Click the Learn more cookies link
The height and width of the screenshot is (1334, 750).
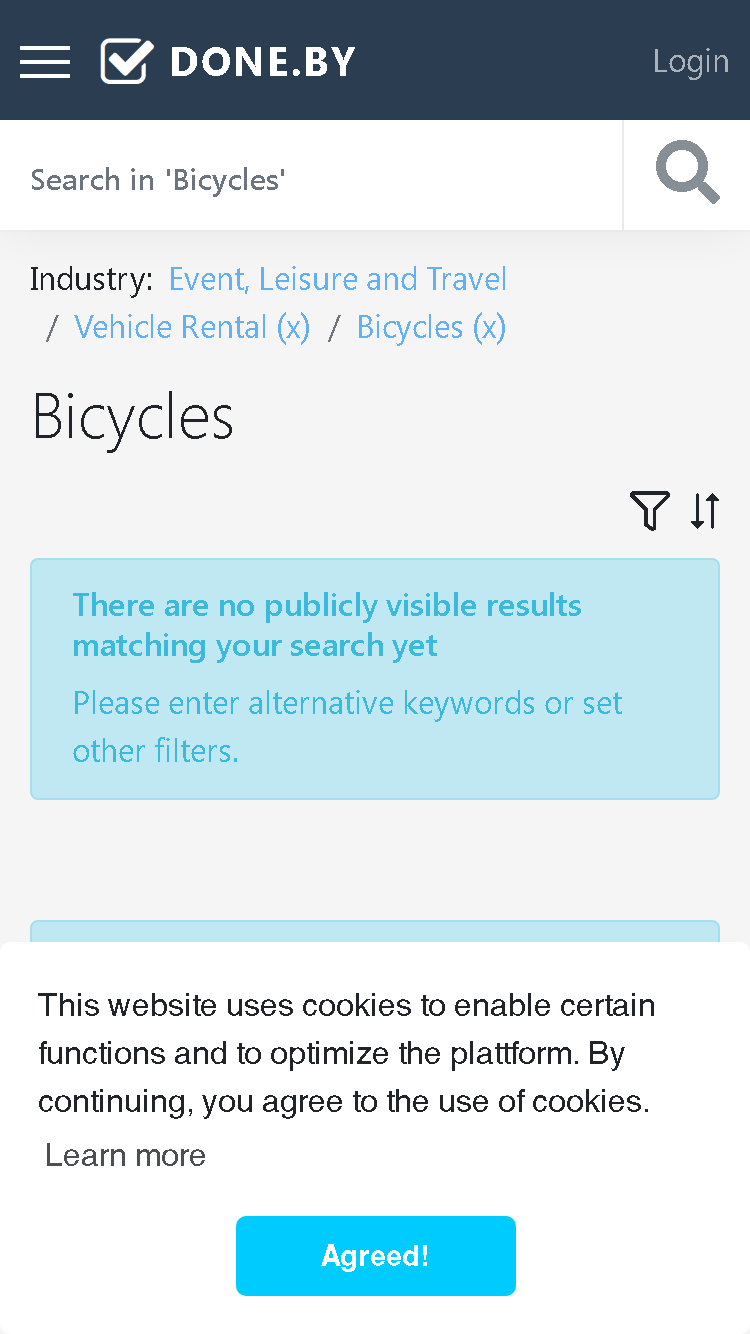[x=126, y=1155]
